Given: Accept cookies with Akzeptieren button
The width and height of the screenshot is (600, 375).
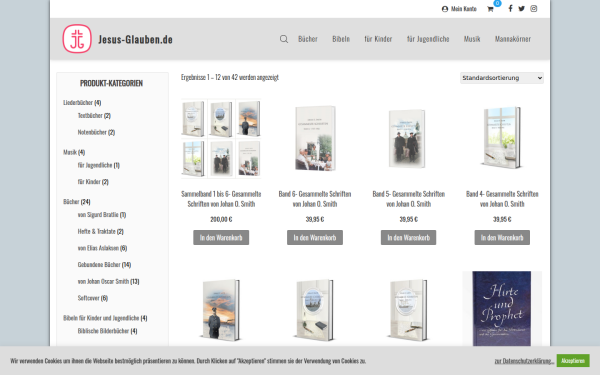Looking at the screenshot, I should (573, 360).
